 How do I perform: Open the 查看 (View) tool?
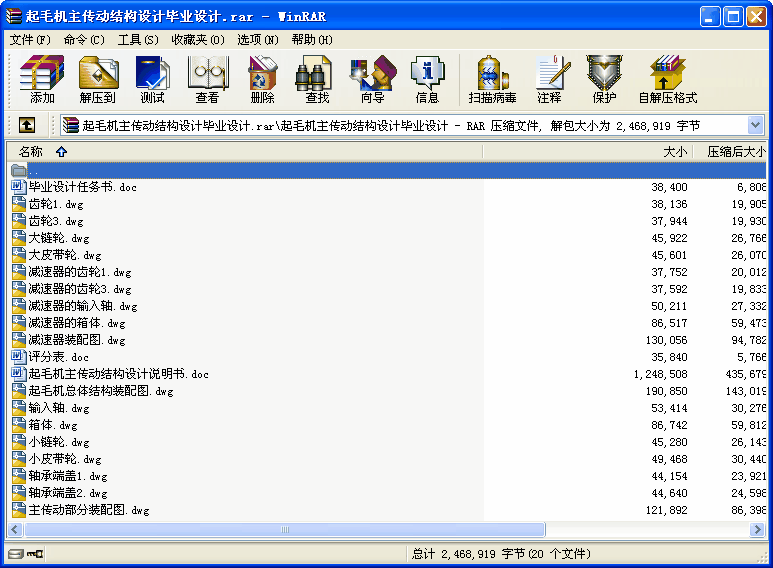207,80
